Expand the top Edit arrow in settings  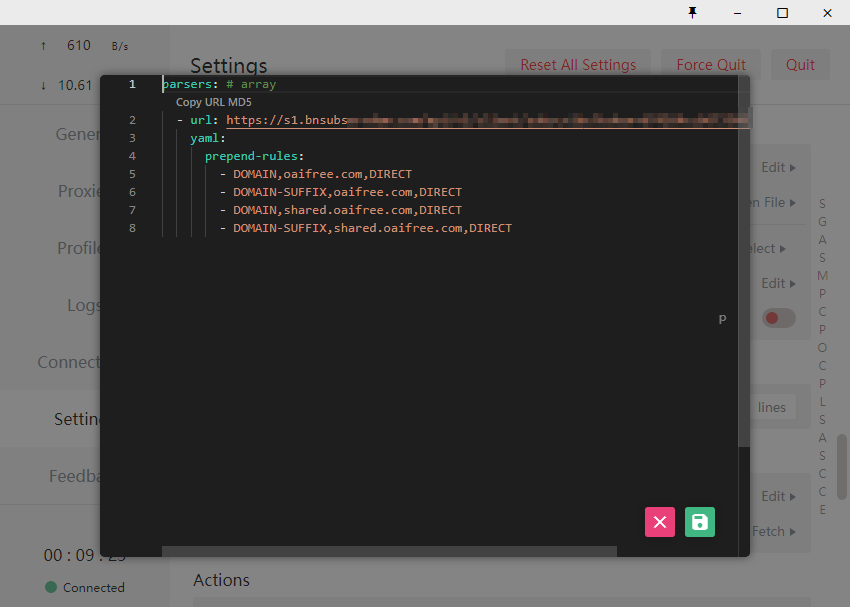click(x=778, y=167)
